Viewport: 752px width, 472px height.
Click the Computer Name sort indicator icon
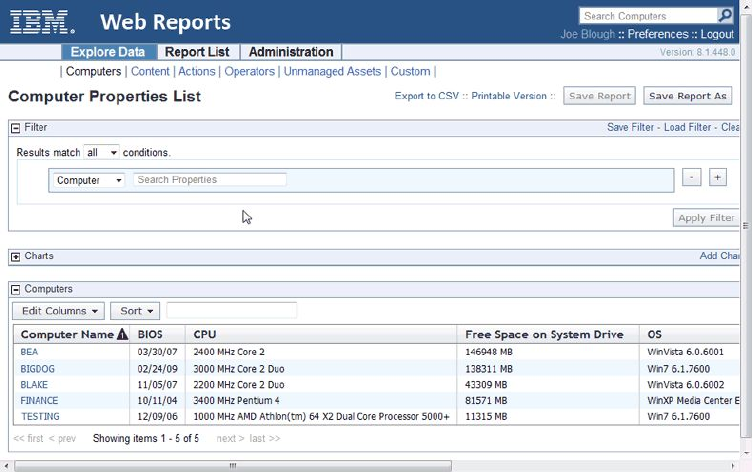coord(122,335)
